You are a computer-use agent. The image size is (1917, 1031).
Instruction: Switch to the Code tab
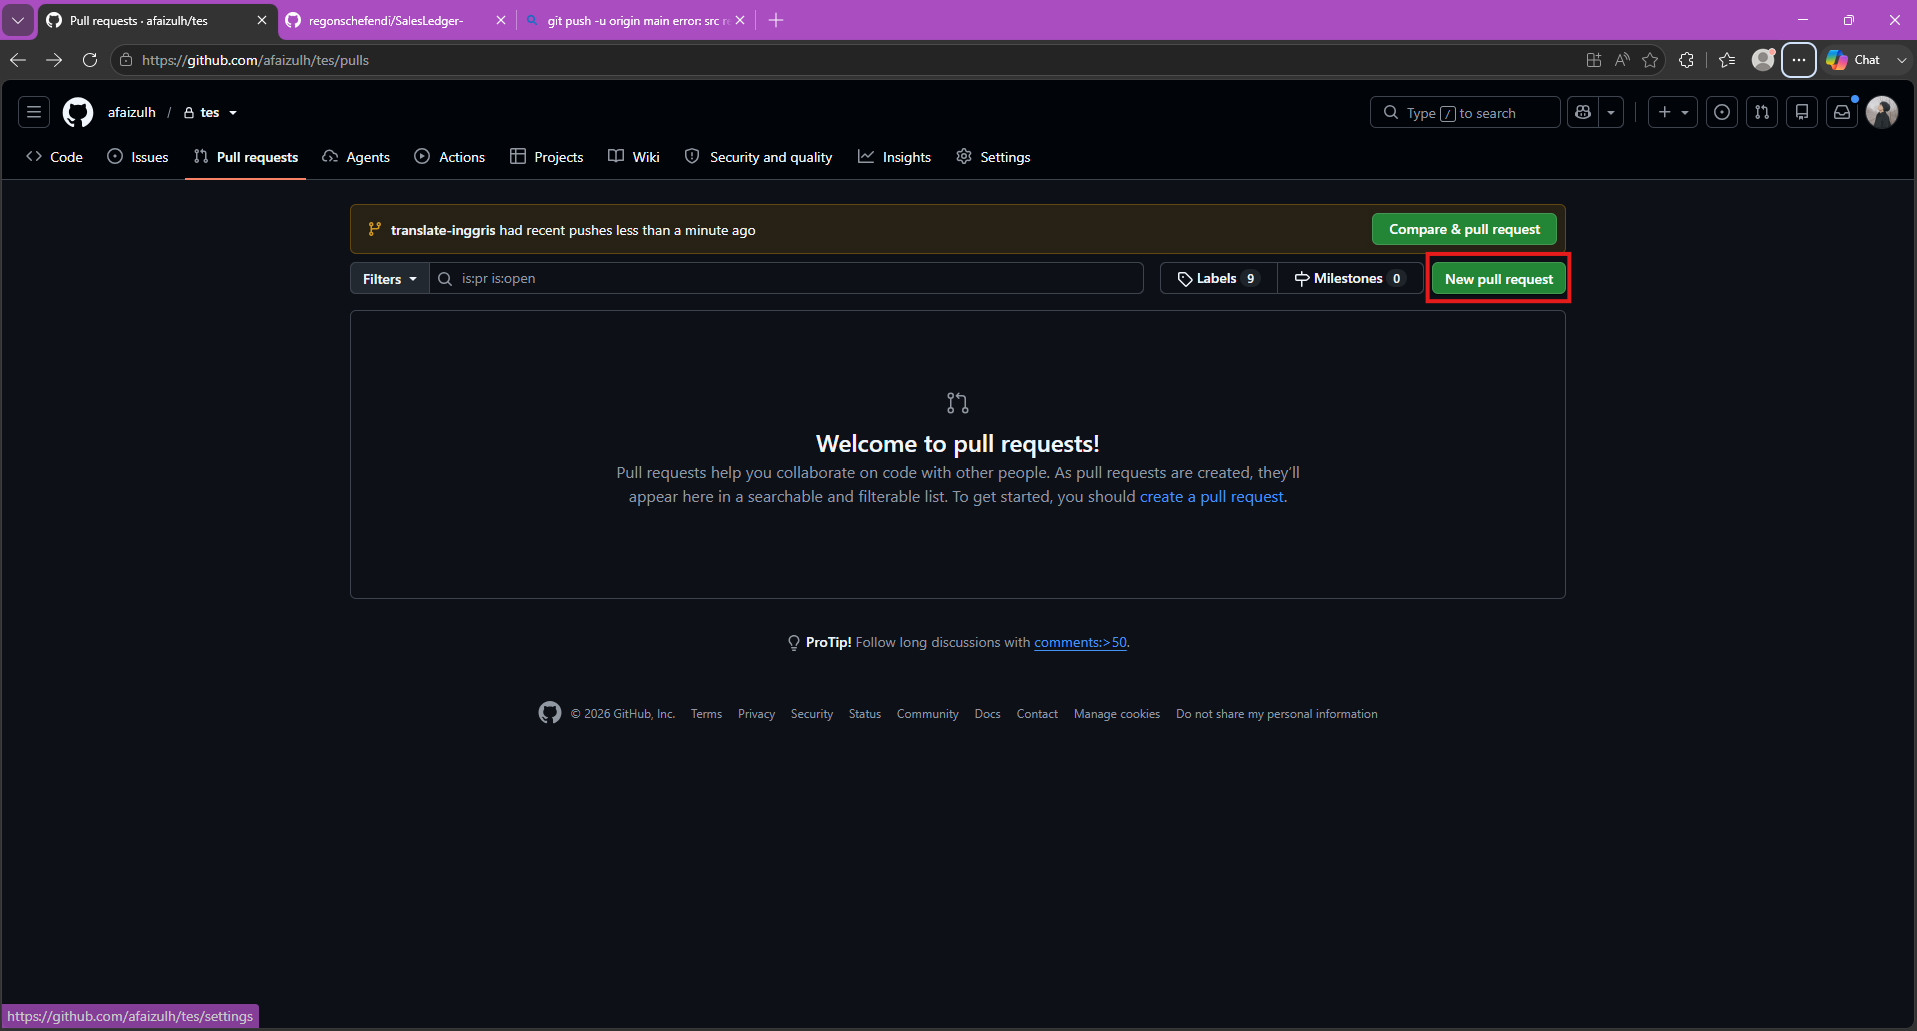point(55,157)
